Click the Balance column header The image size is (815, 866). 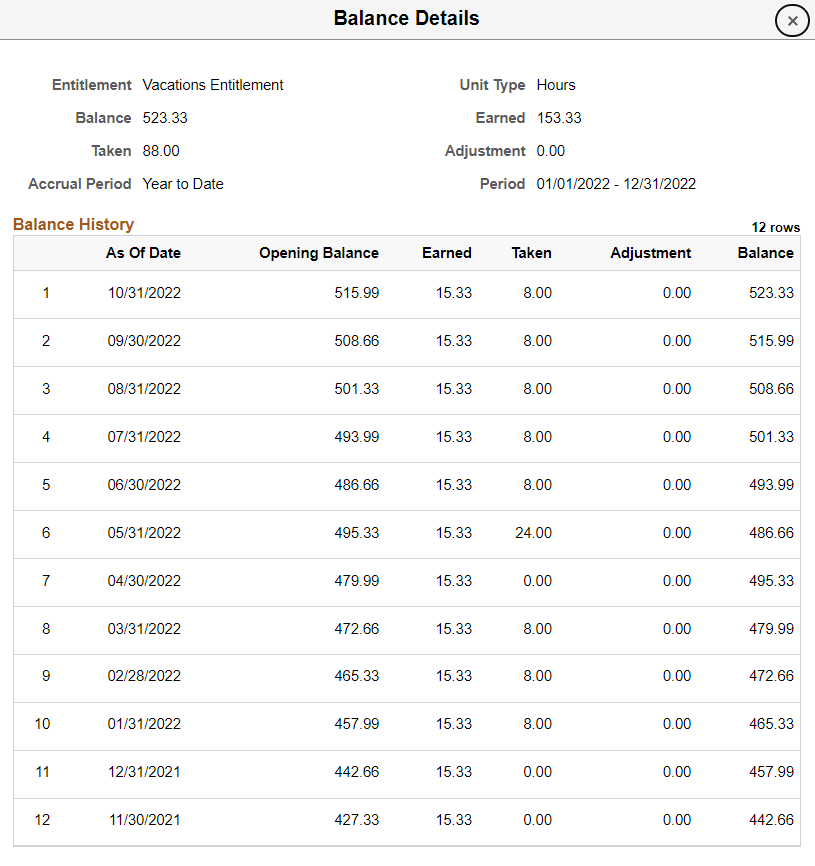click(x=765, y=253)
